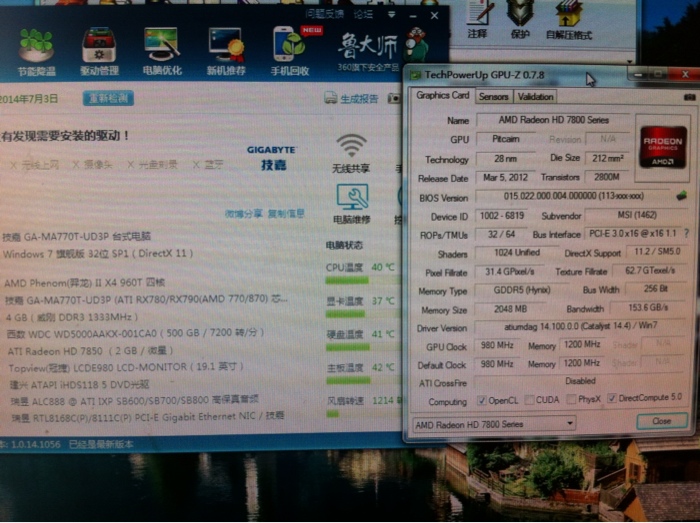
Task: Click the Topview LCDE980 monitor row
Action: click(126, 367)
